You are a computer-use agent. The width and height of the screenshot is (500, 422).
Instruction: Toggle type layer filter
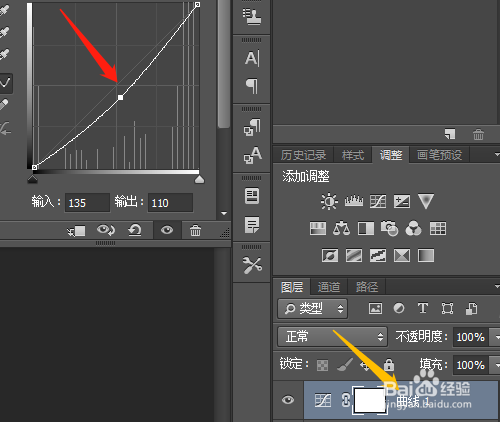point(423,308)
